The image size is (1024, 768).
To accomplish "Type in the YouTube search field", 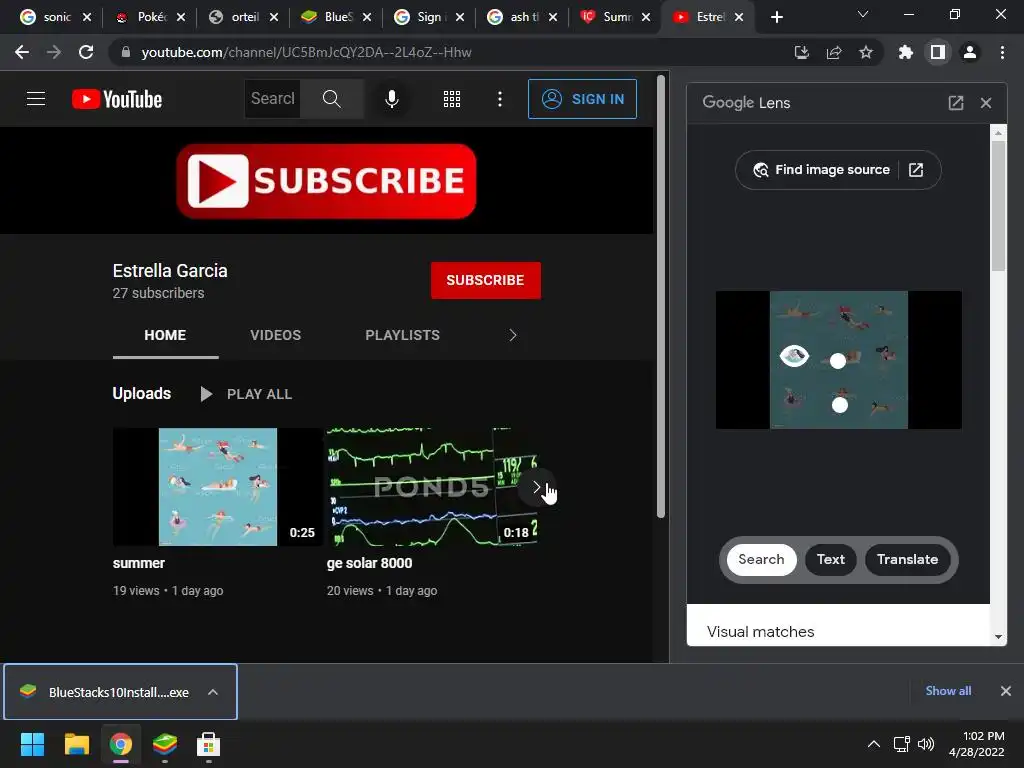I will click(x=272, y=99).
